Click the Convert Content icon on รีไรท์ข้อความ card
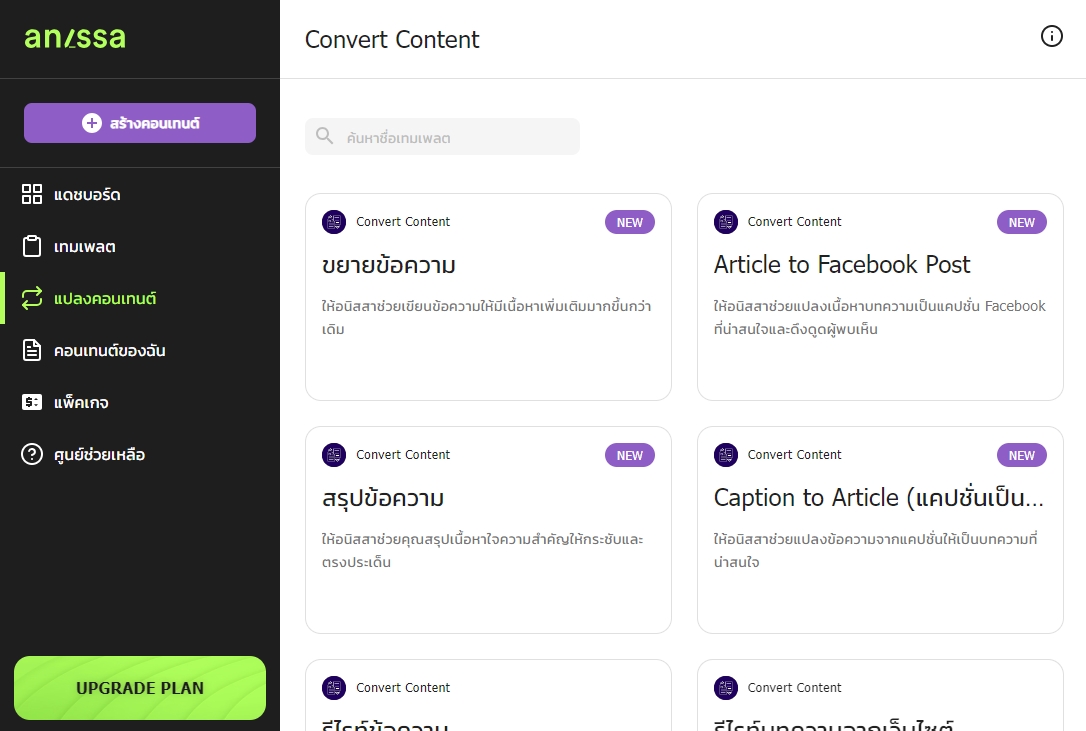Screen dimensions: 1086x731 click(334, 687)
